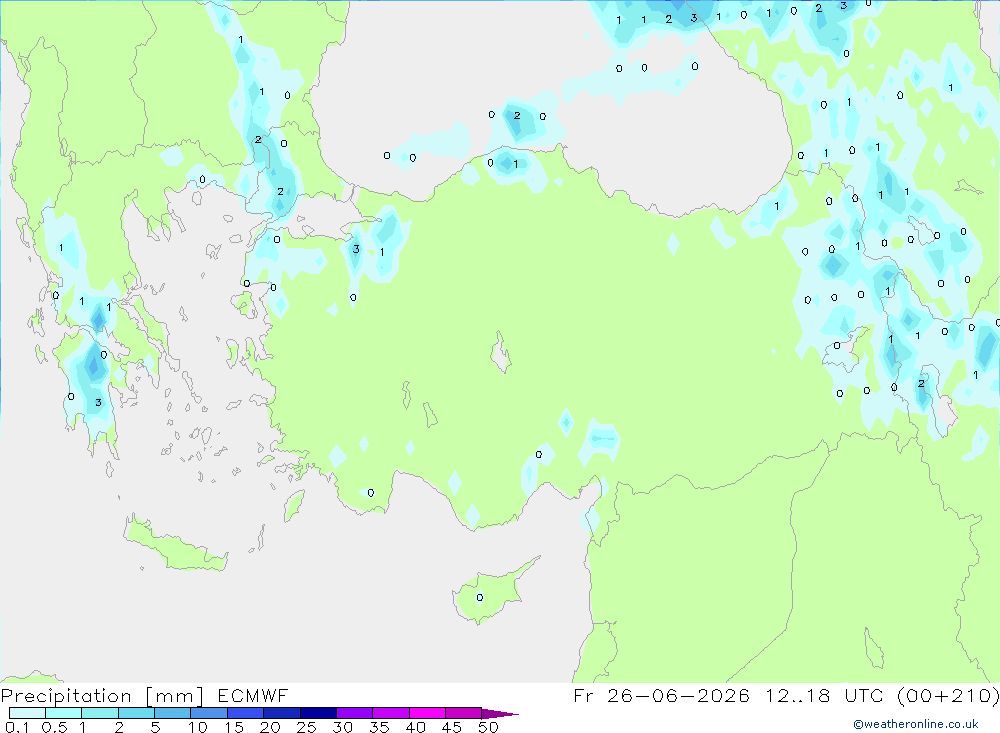Click the '(00+210)' forecast step label

point(948,695)
